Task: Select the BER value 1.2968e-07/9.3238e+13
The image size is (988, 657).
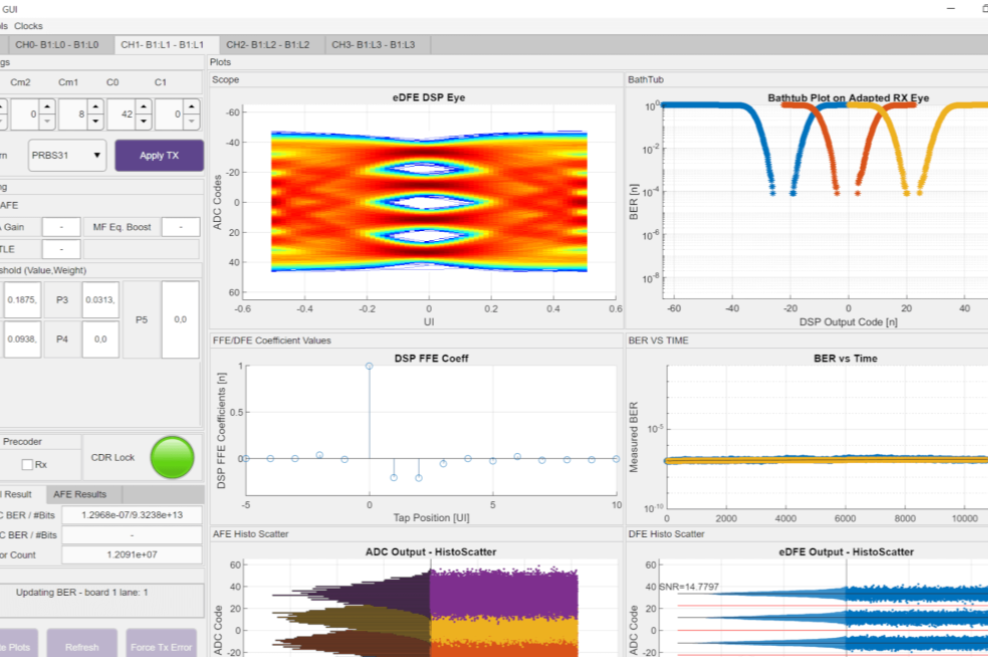Action: point(132,515)
